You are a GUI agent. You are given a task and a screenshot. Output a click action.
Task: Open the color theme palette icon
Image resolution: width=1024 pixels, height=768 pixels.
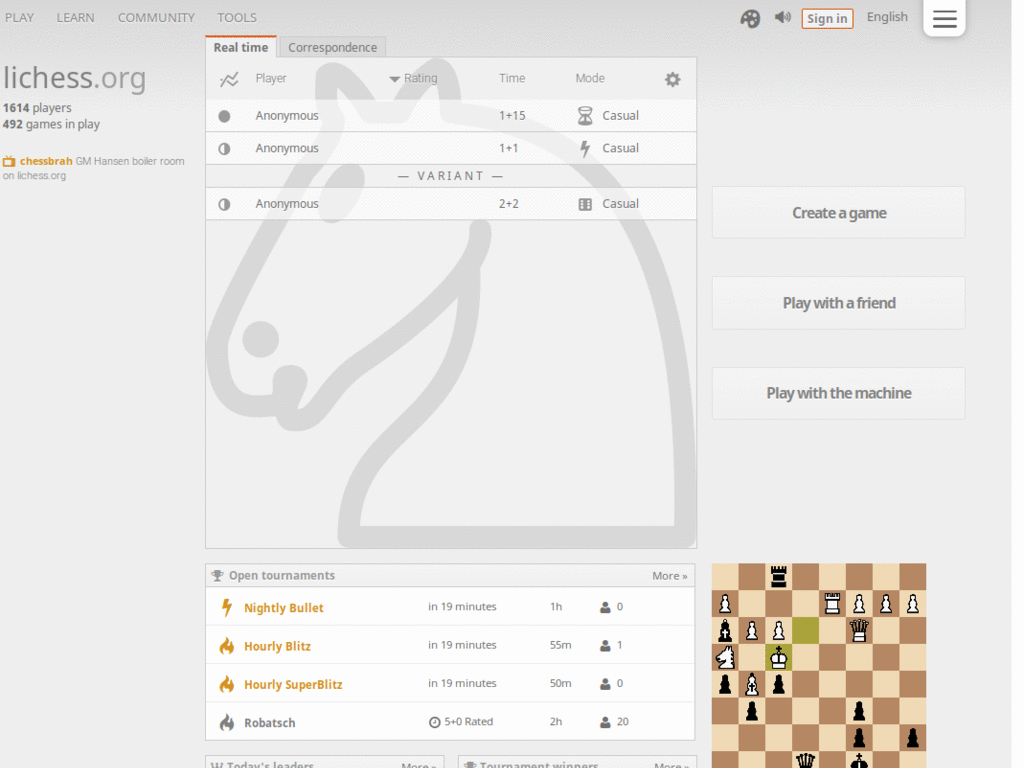pyautogui.click(x=750, y=19)
